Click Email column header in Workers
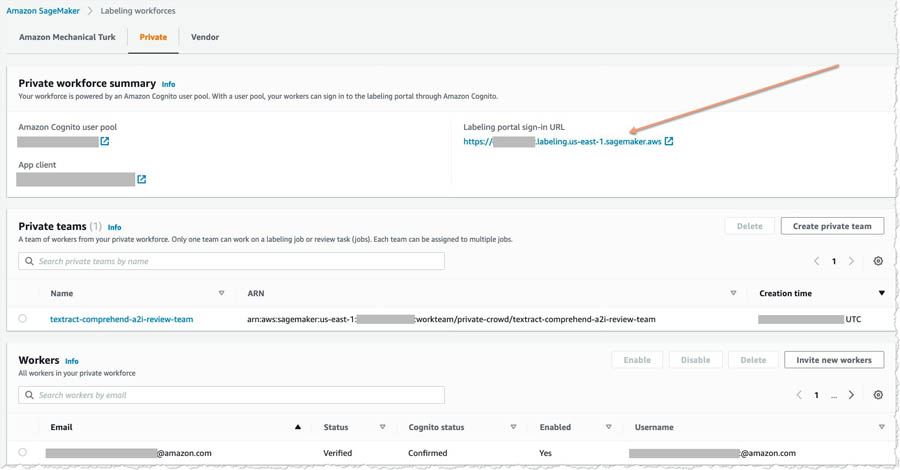The height and width of the screenshot is (470, 900). tap(61, 427)
